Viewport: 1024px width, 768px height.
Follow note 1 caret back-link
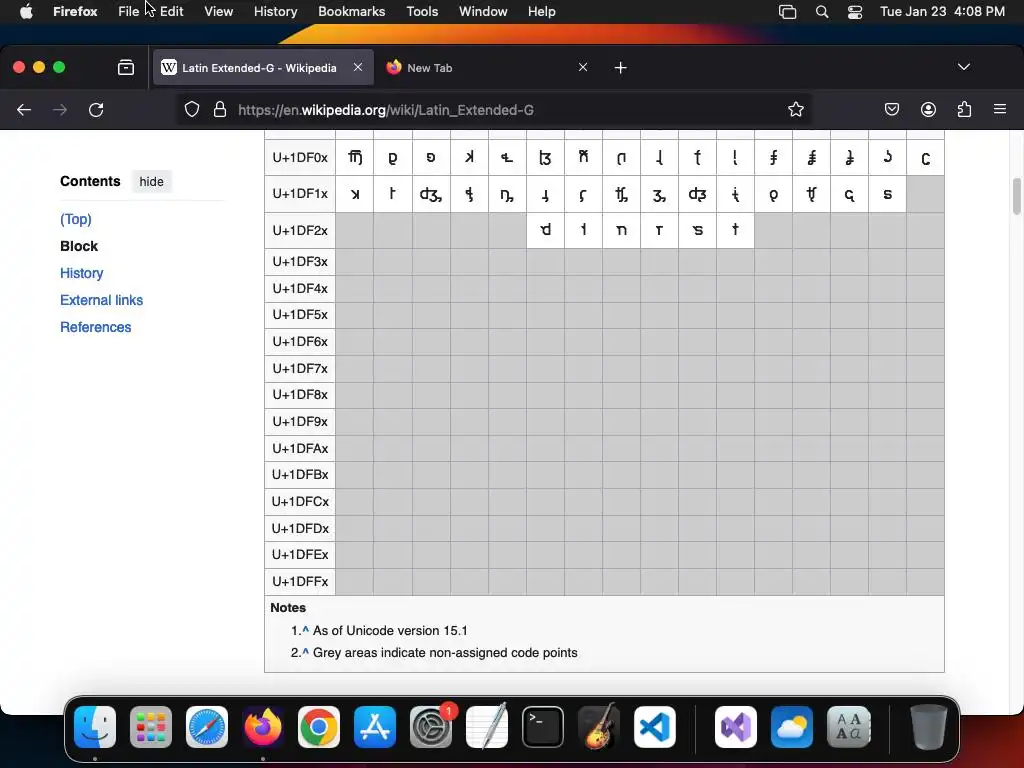click(x=305, y=630)
